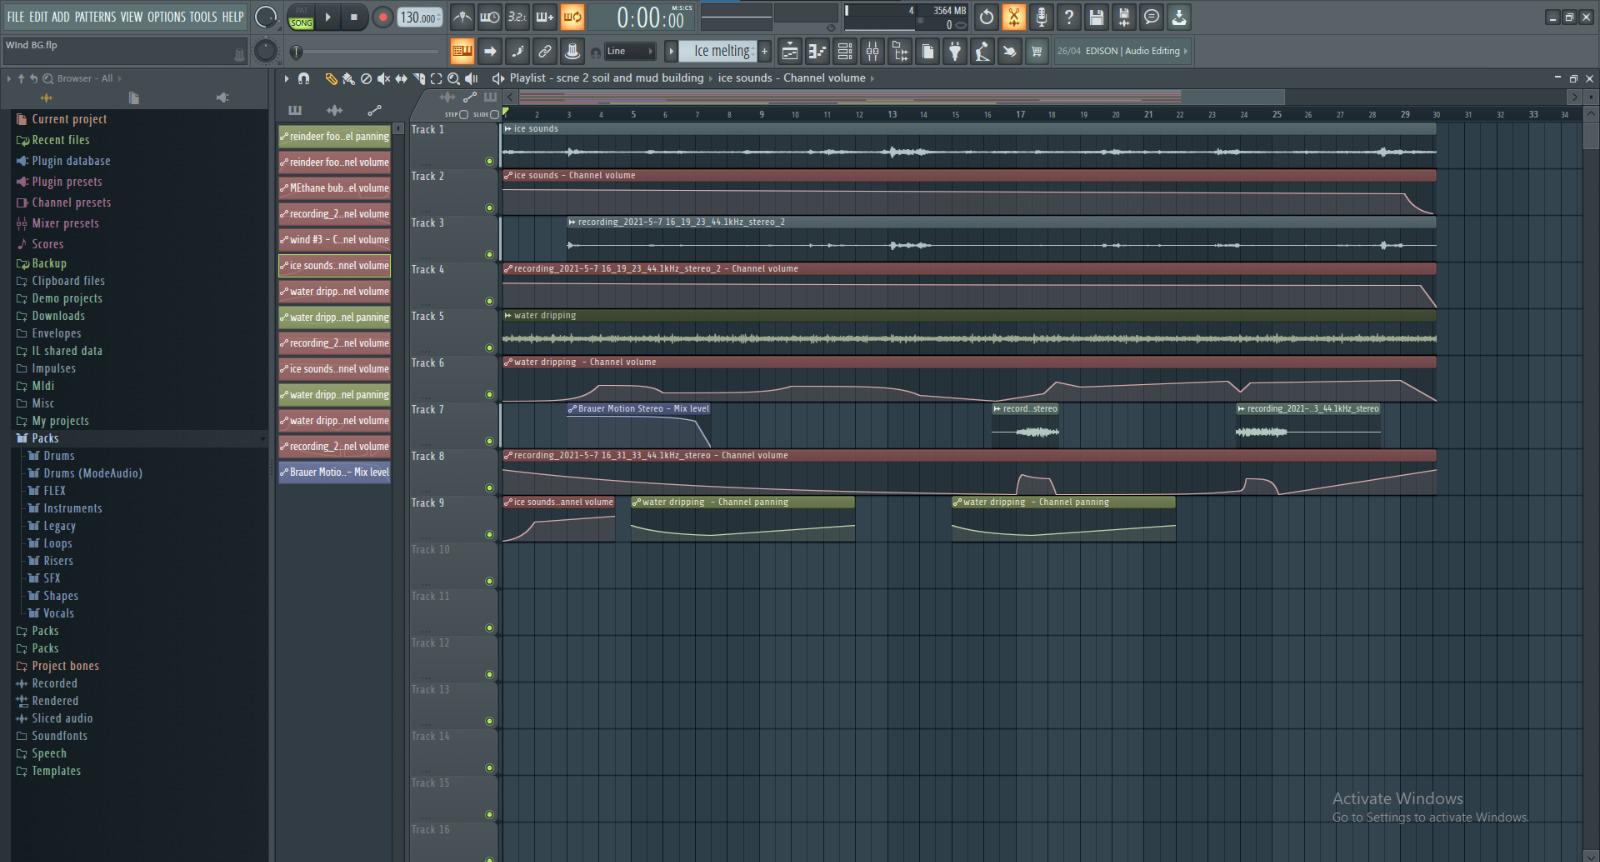Toggle the SLIDE checkbox
The width and height of the screenshot is (1600, 862).
pos(493,114)
